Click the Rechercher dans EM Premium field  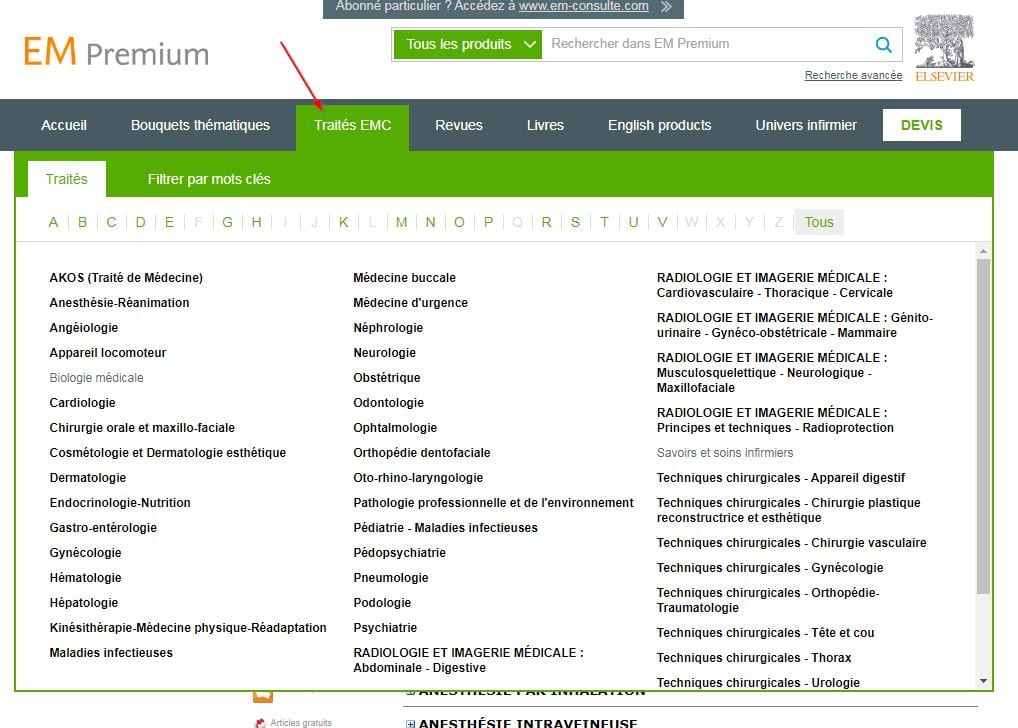click(x=706, y=44)
